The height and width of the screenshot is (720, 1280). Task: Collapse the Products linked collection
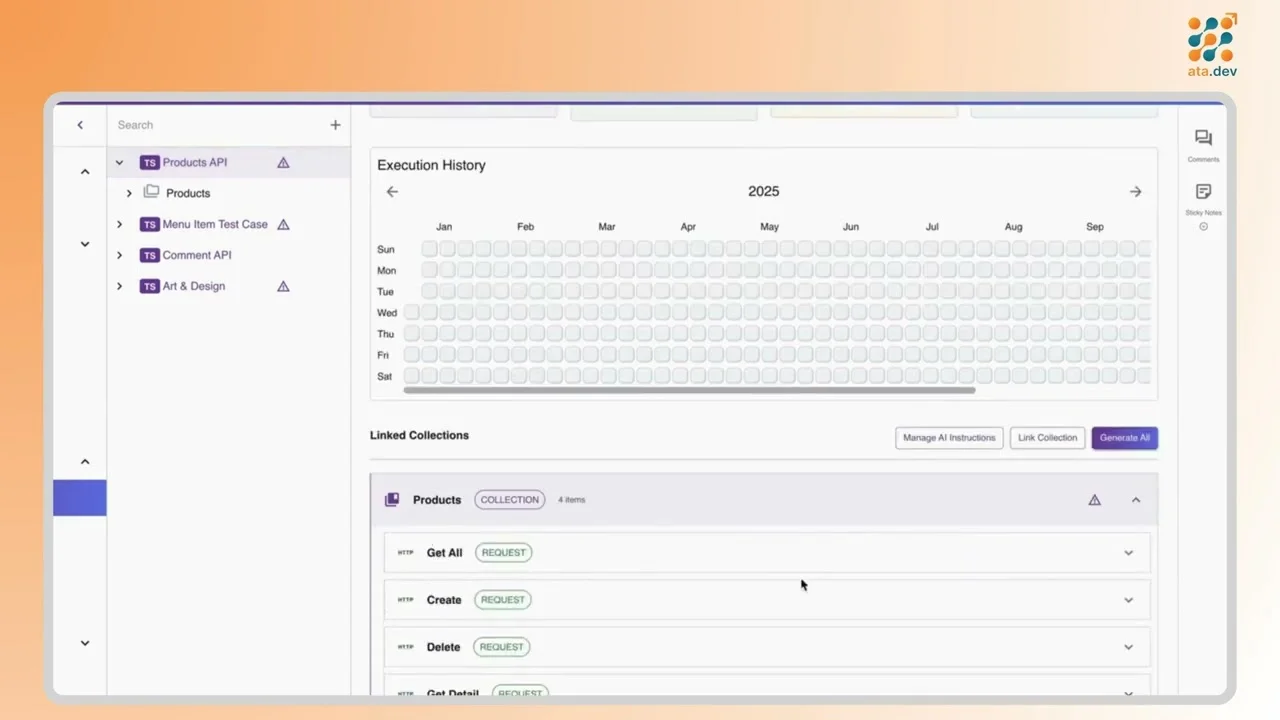click(x=1135, y=500)
